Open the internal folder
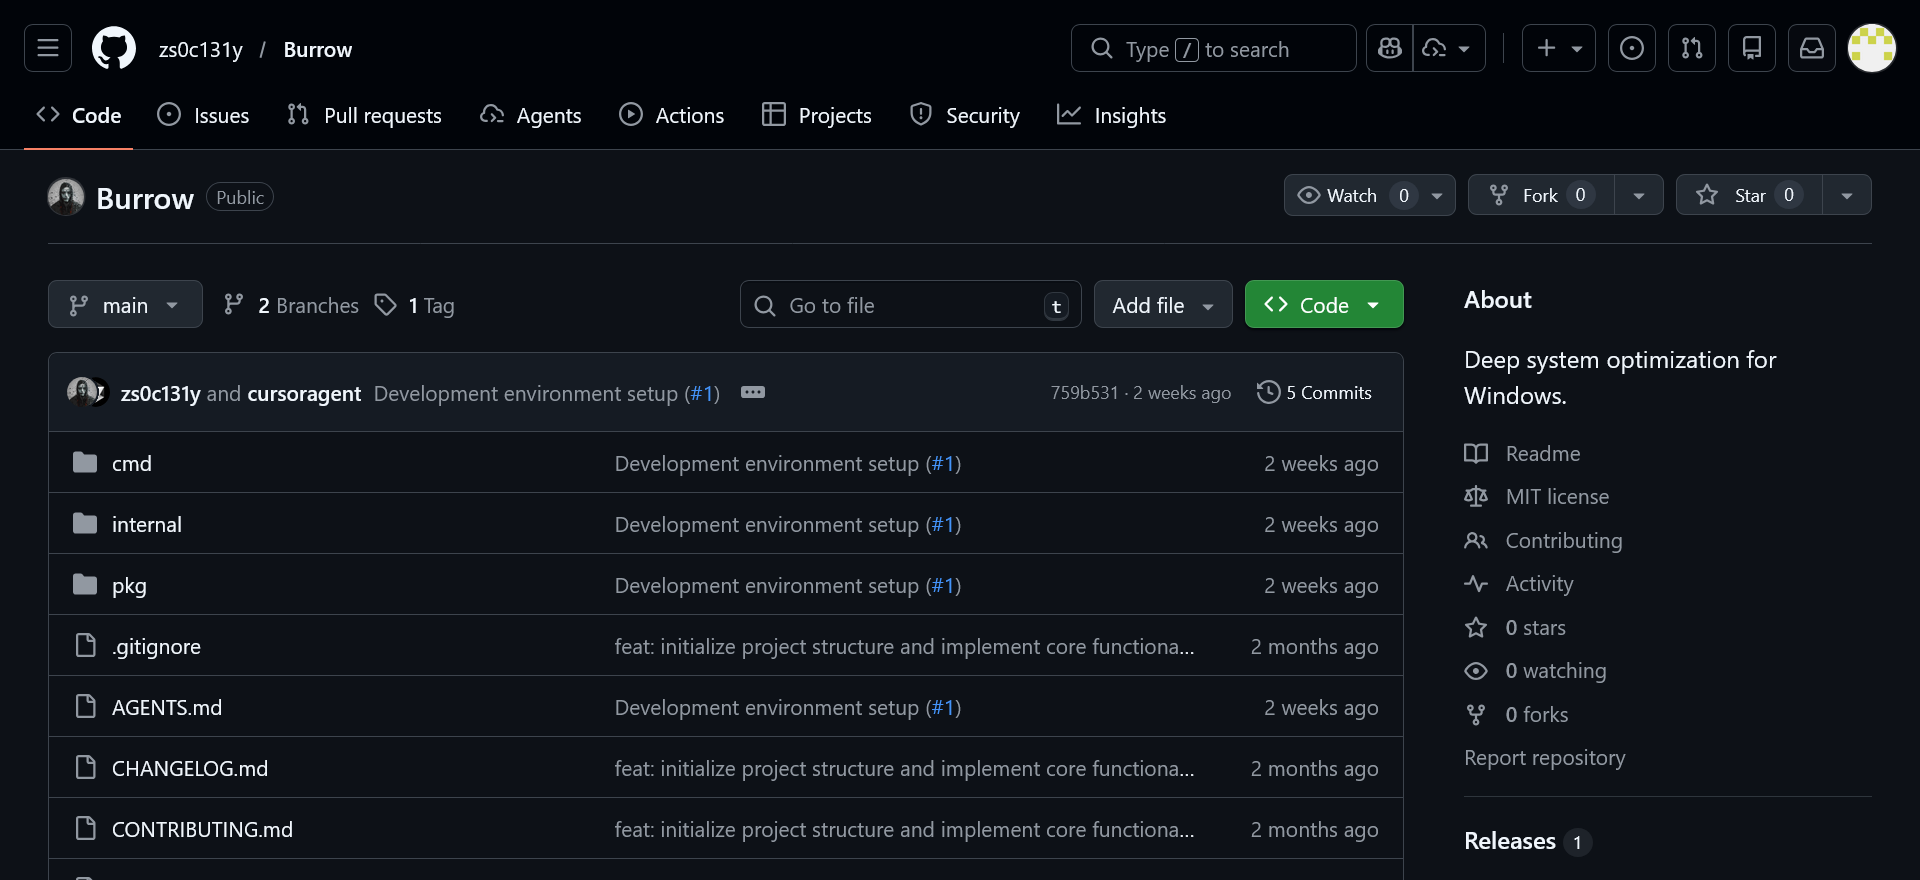The height and width of the screenshot is (880, 1920). coord(147,524)
